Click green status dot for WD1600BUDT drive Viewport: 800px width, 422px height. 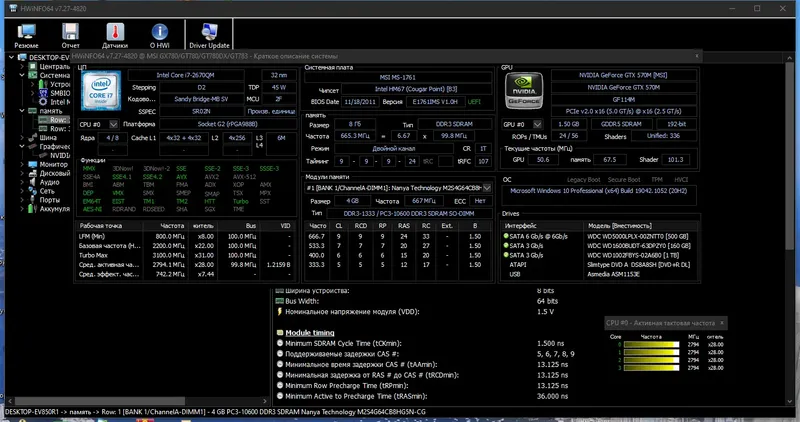(x=506, y=245)
